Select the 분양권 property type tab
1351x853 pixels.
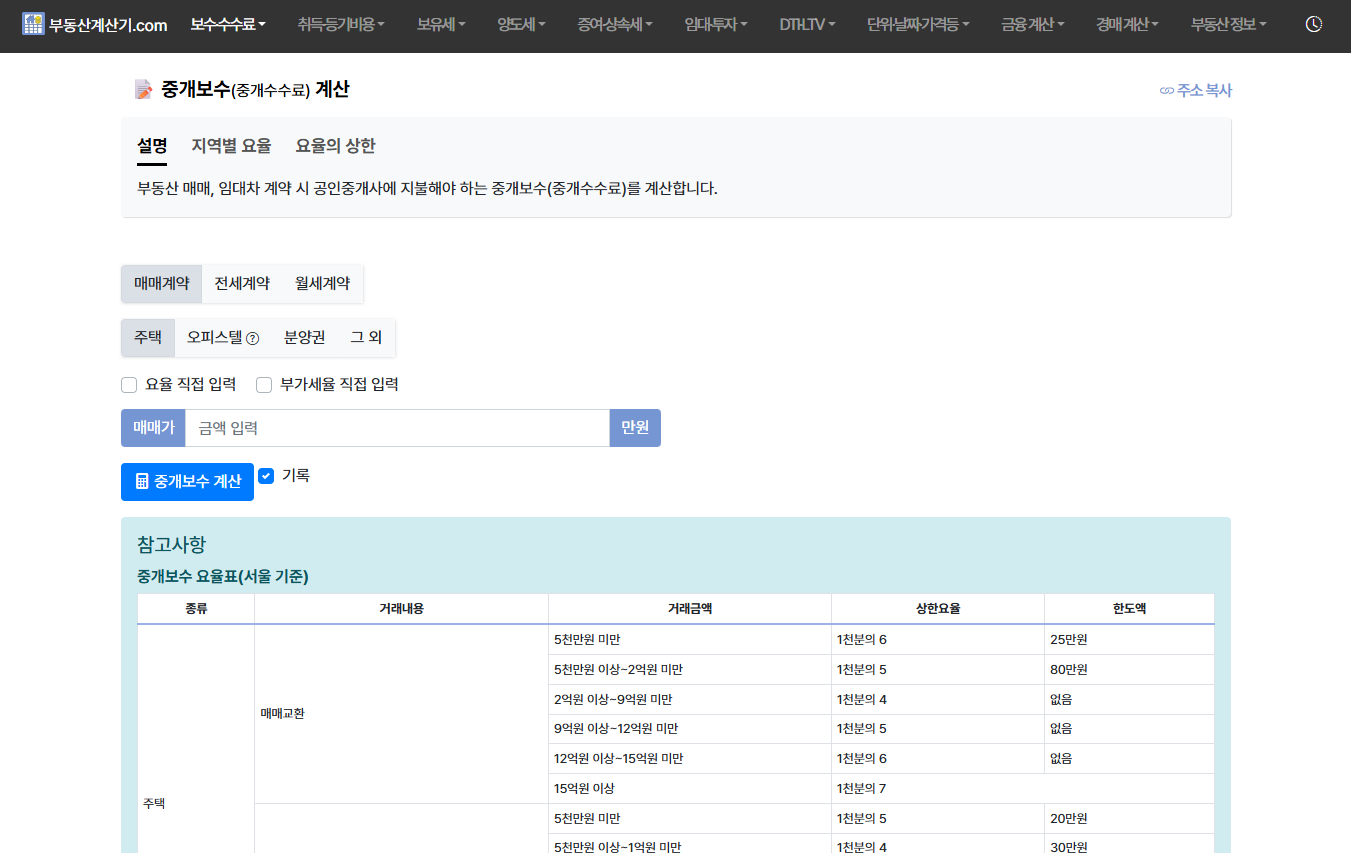pos(304,338)
